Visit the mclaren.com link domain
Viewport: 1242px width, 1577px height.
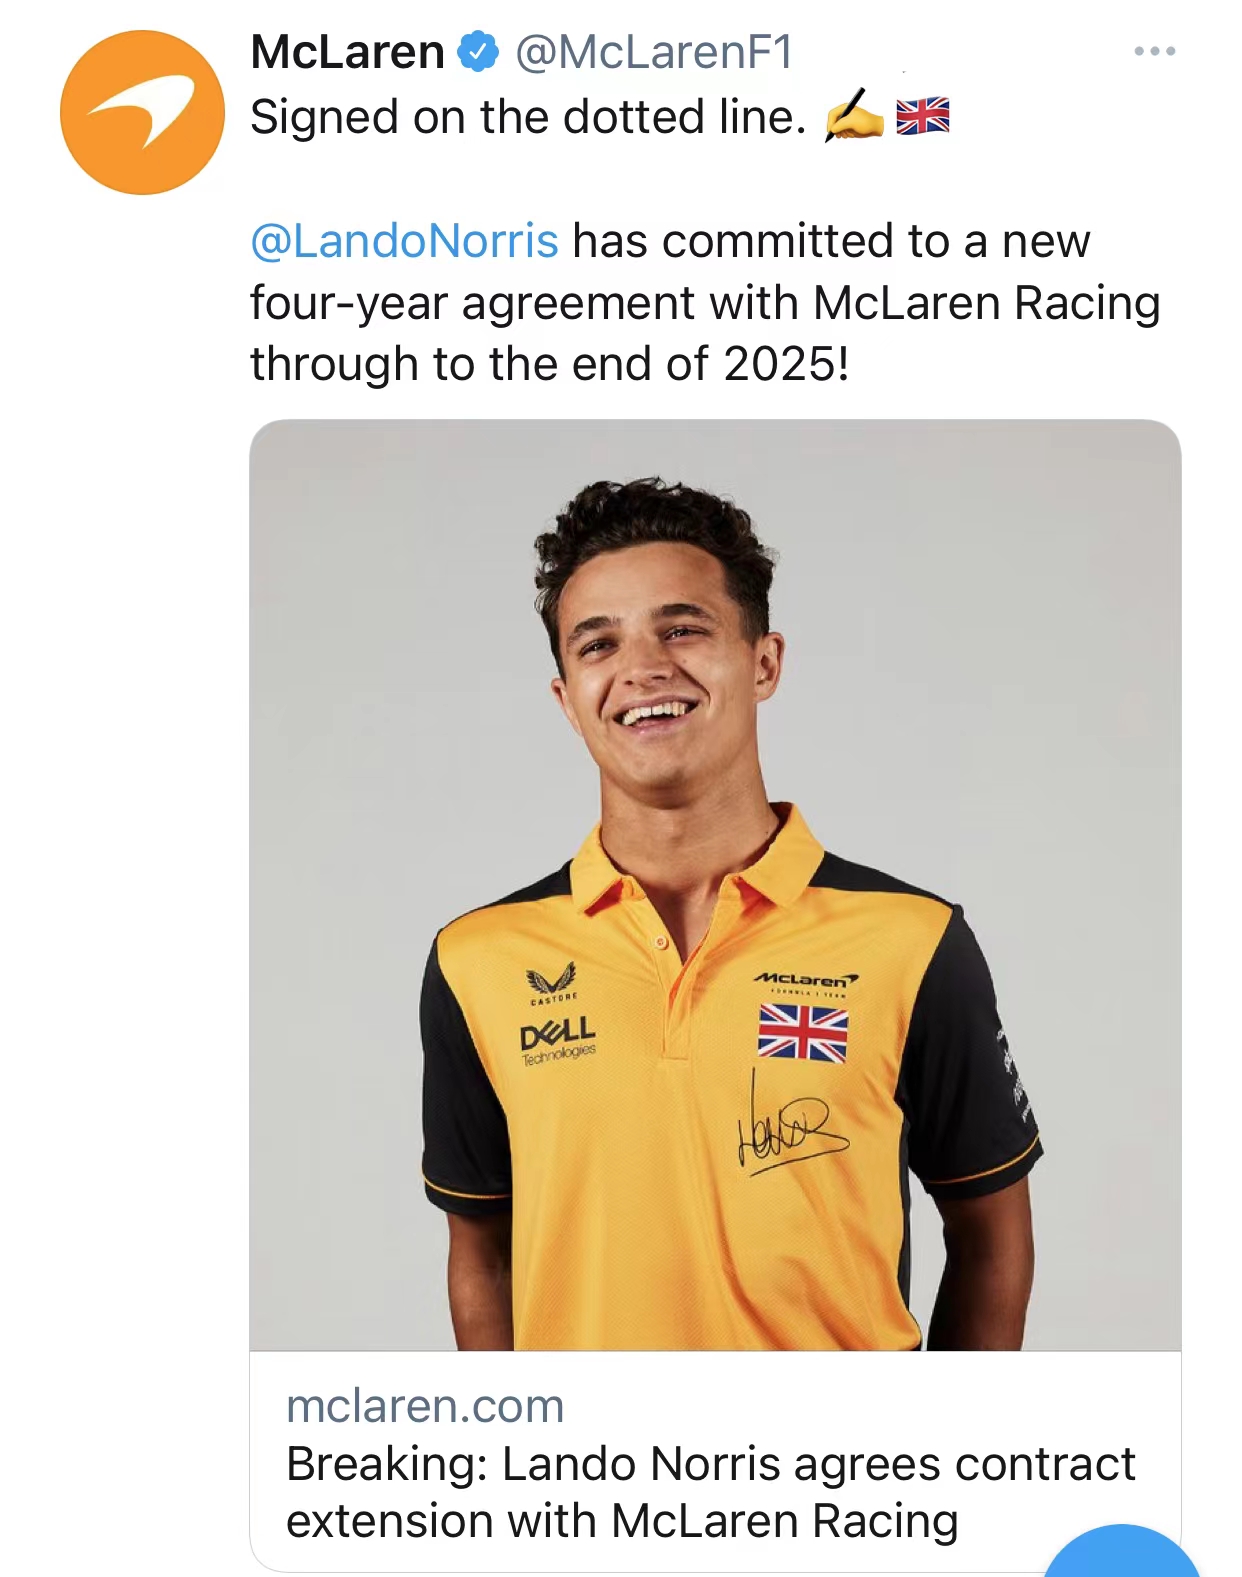click(x=425, y=1406)
